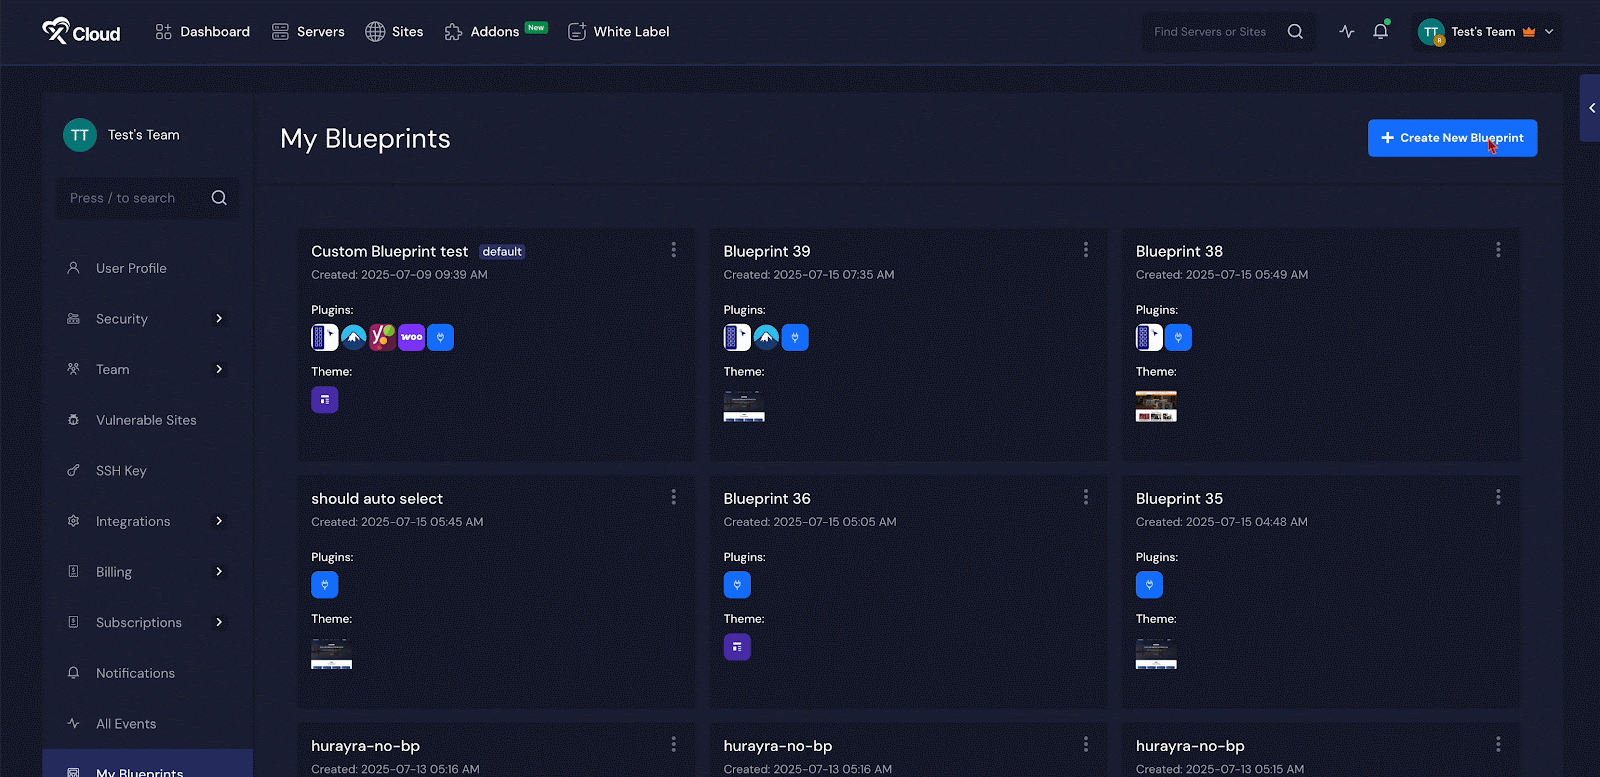The image size is (1600, 777).
Task: Click the blue plug icon in should auto select
Action: 325,585
